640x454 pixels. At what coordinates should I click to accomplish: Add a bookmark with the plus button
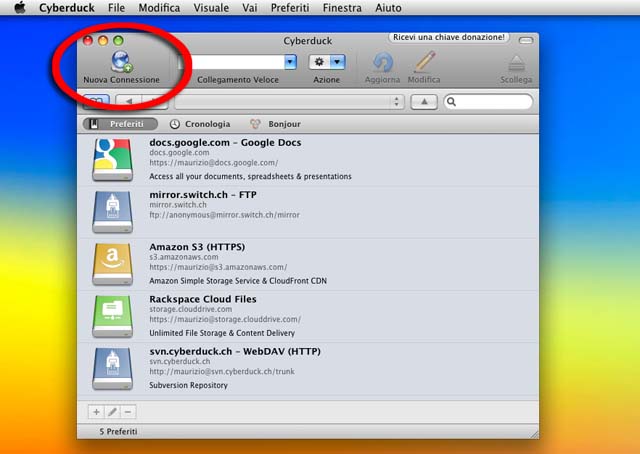96,412
